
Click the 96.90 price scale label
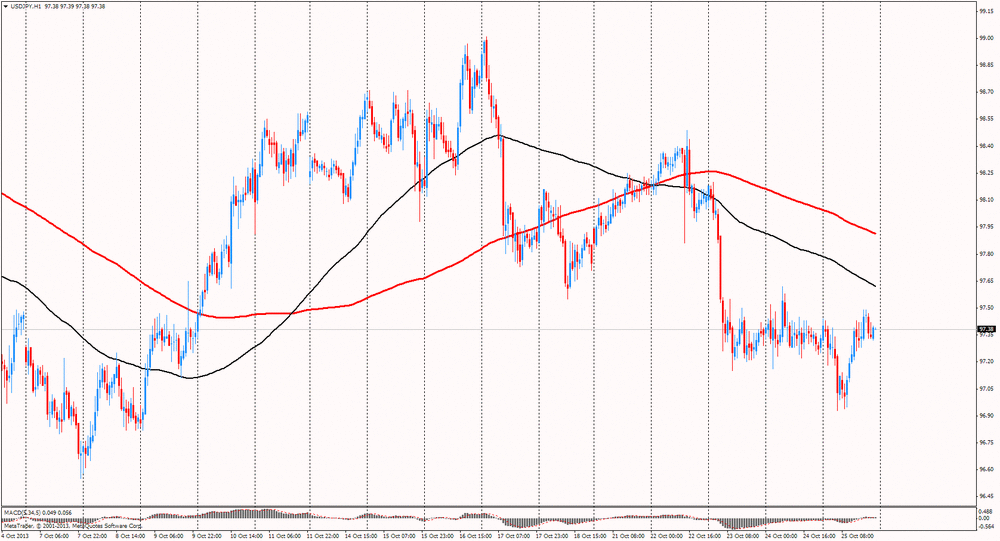pos(986,415)
